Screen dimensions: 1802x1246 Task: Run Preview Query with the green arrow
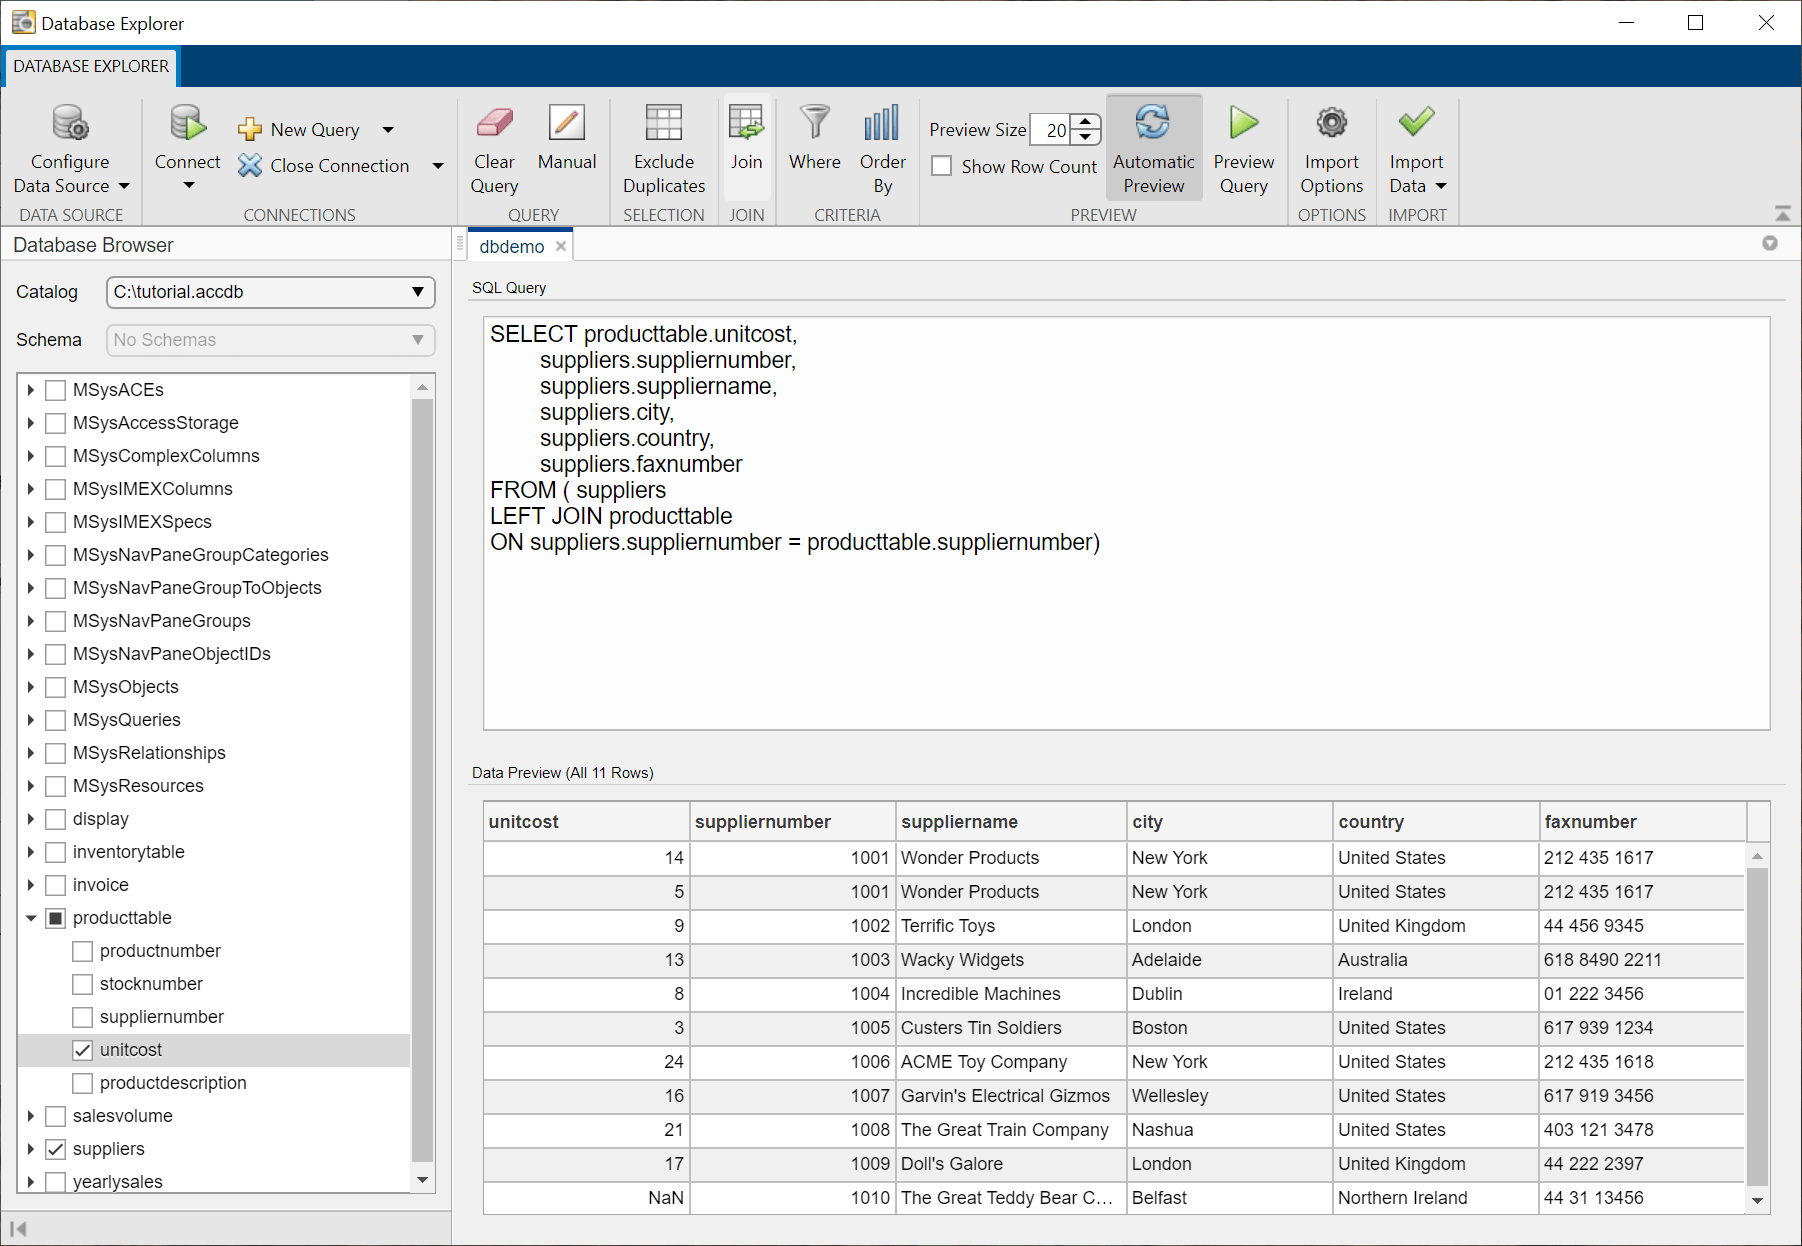(1243, 124)
